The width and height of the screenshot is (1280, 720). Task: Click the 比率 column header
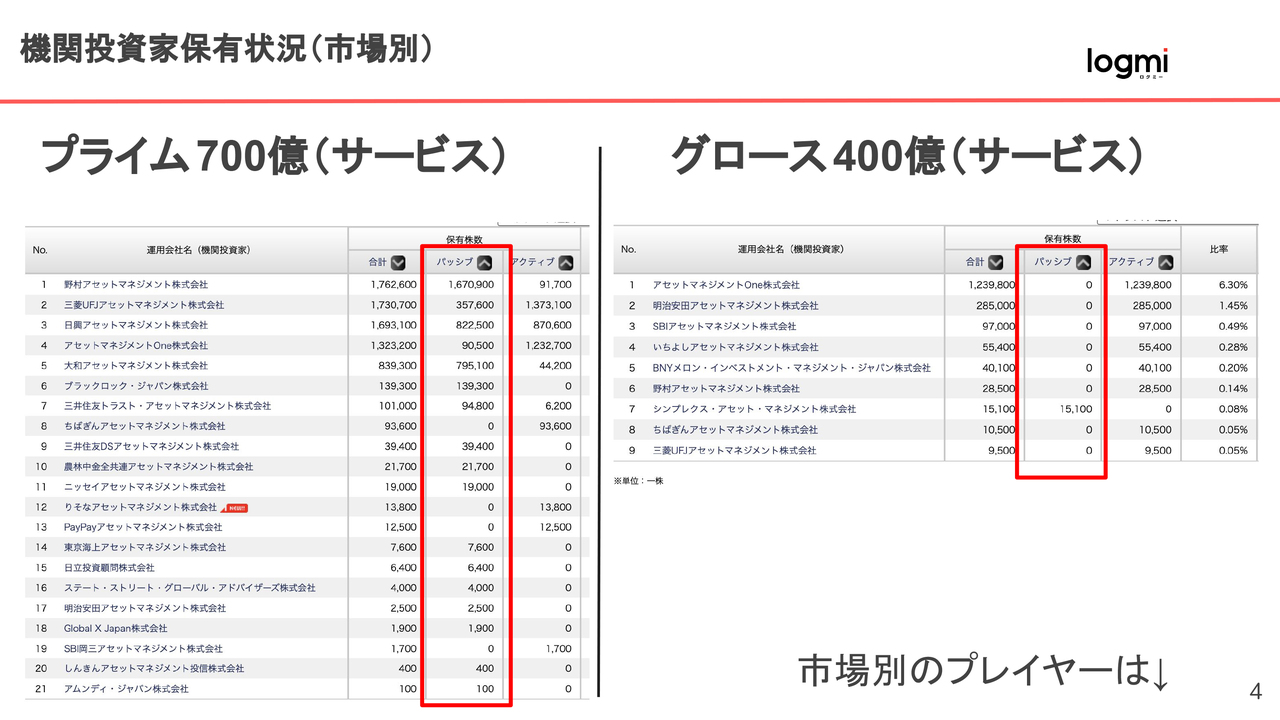click(x=1218, y=249)
